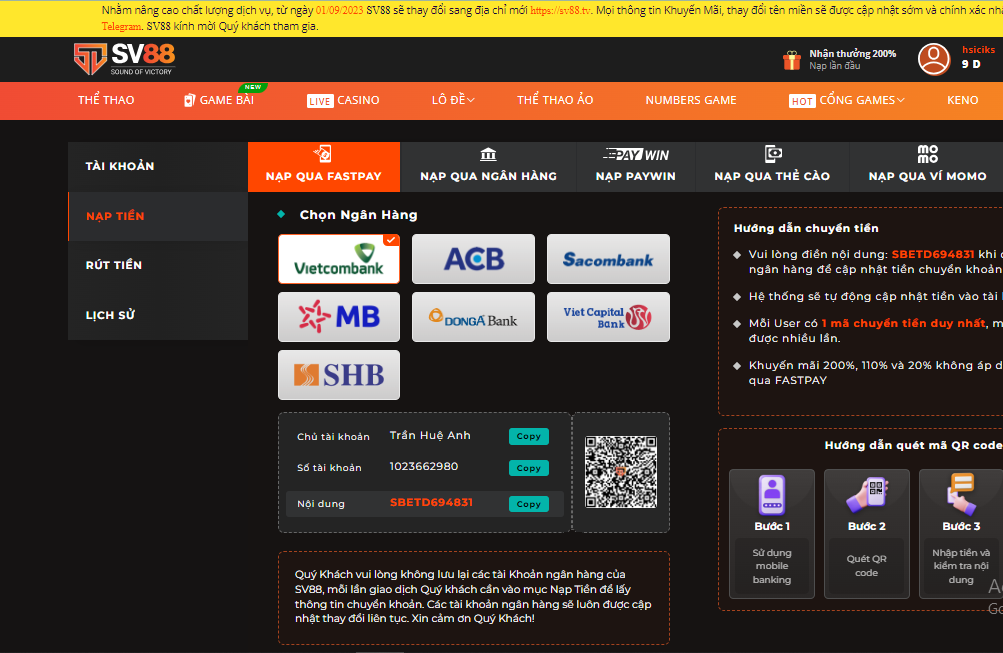
Task: Open THỂ THAO ẢO menu
Action: (555, 100)
